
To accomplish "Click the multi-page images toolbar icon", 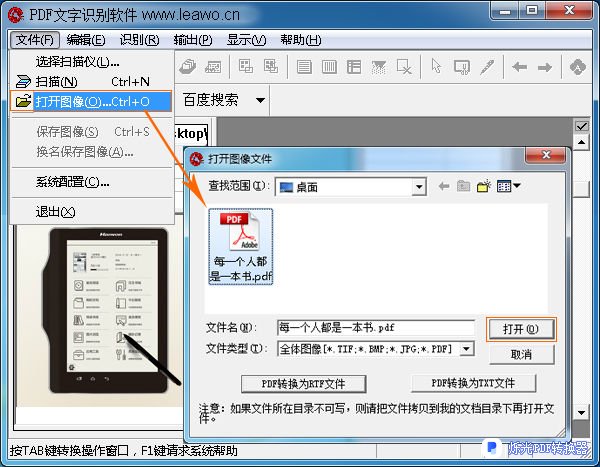I will point(188,67).
